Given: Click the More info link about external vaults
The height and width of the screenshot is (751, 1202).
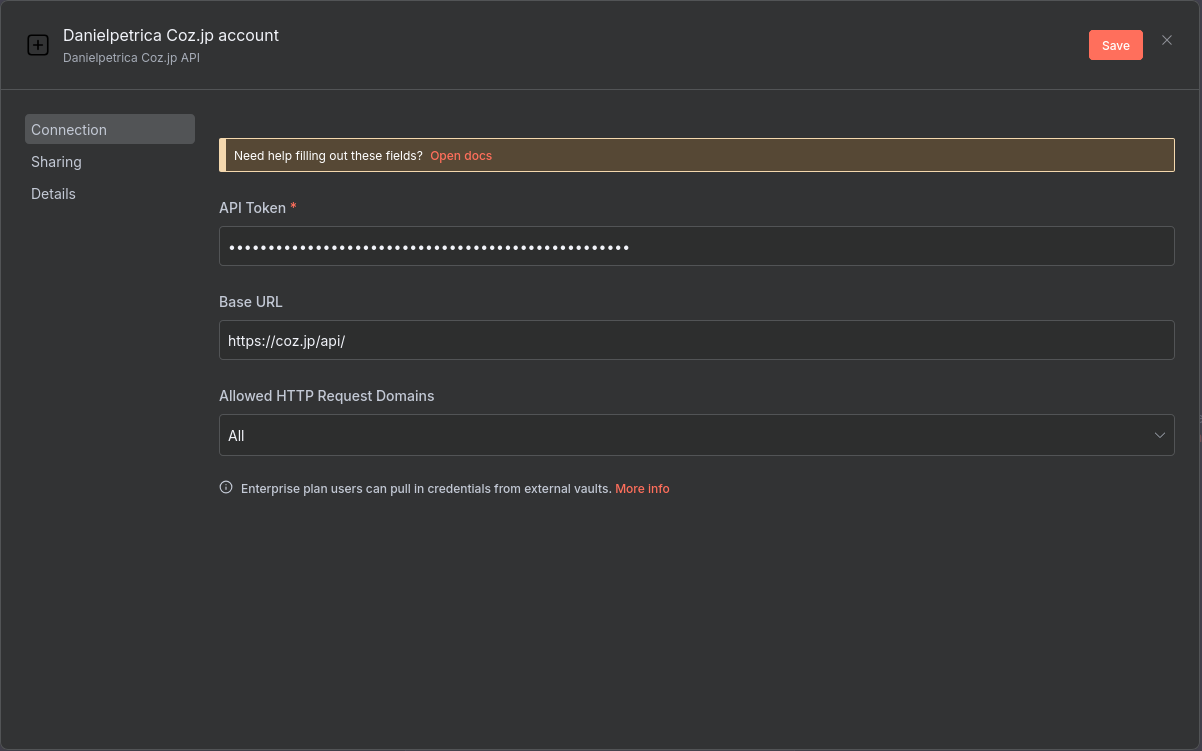Looking at the screenshot, I should click(642, 489).
